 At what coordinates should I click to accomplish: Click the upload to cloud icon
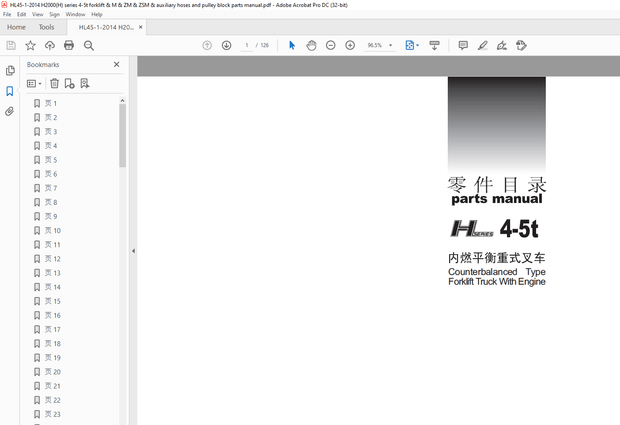(x=50, y=45)
